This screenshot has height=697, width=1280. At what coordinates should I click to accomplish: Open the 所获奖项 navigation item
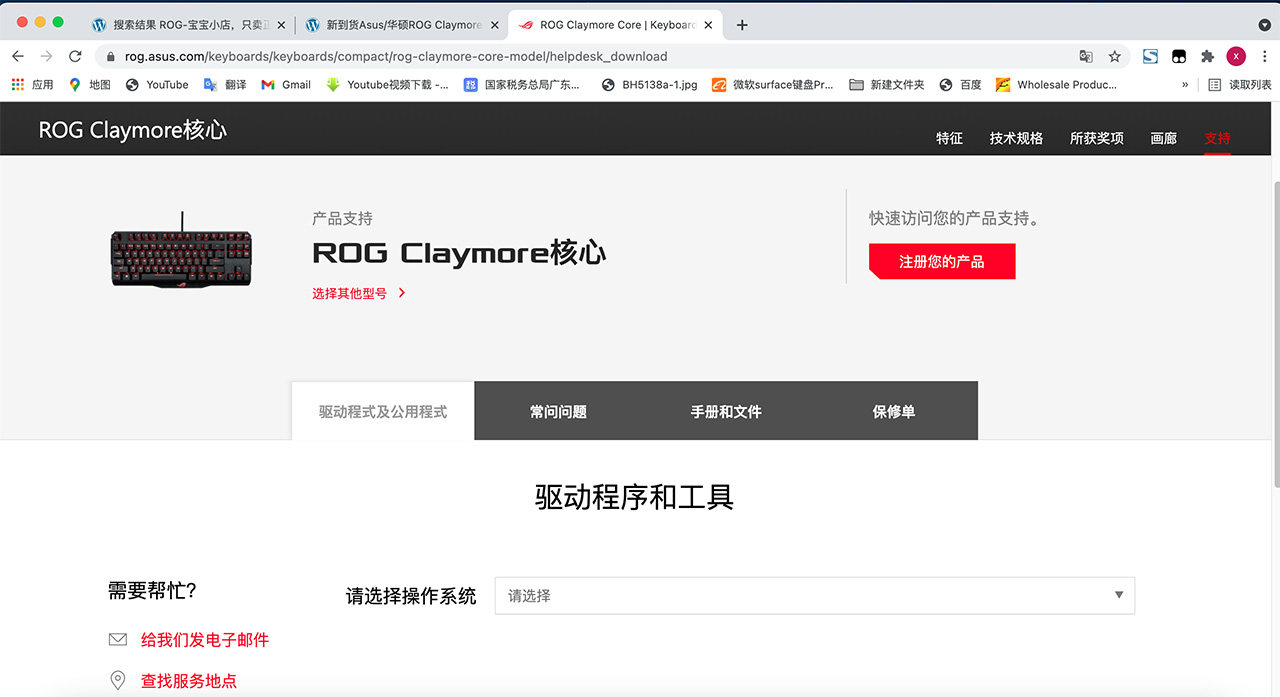pos(1096,138)
